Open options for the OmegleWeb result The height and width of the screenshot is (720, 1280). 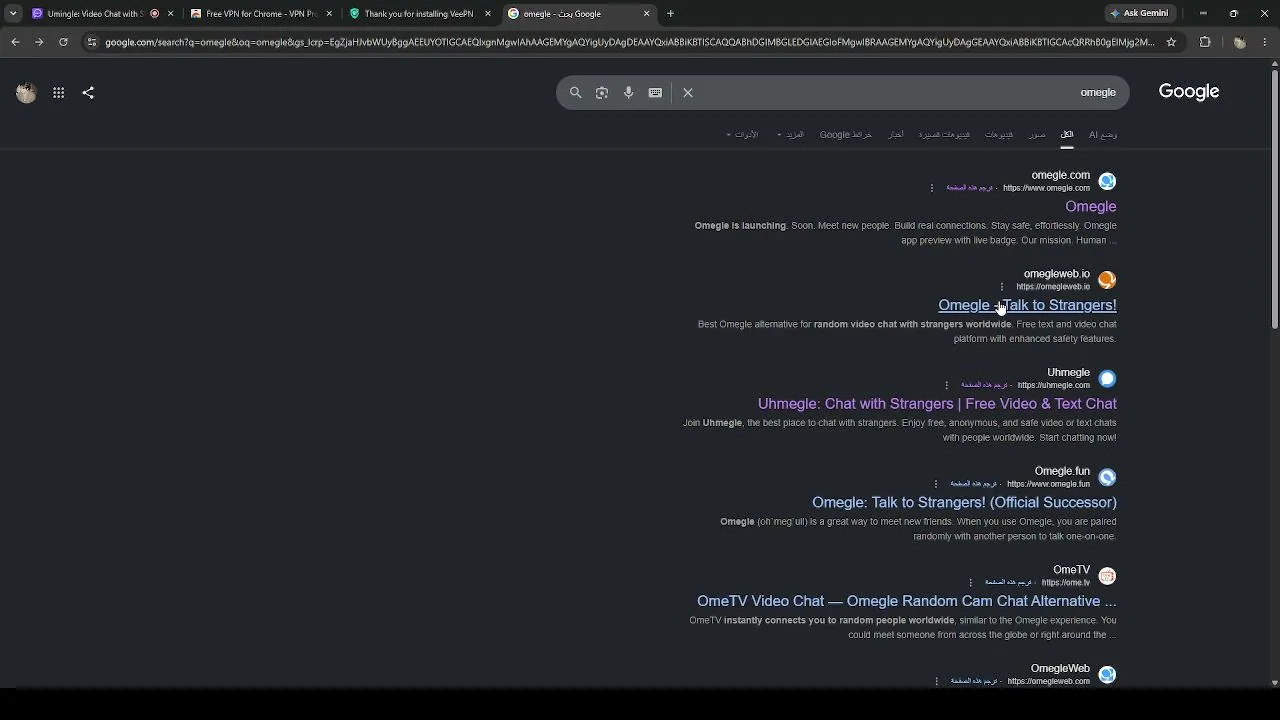(937, 681)
